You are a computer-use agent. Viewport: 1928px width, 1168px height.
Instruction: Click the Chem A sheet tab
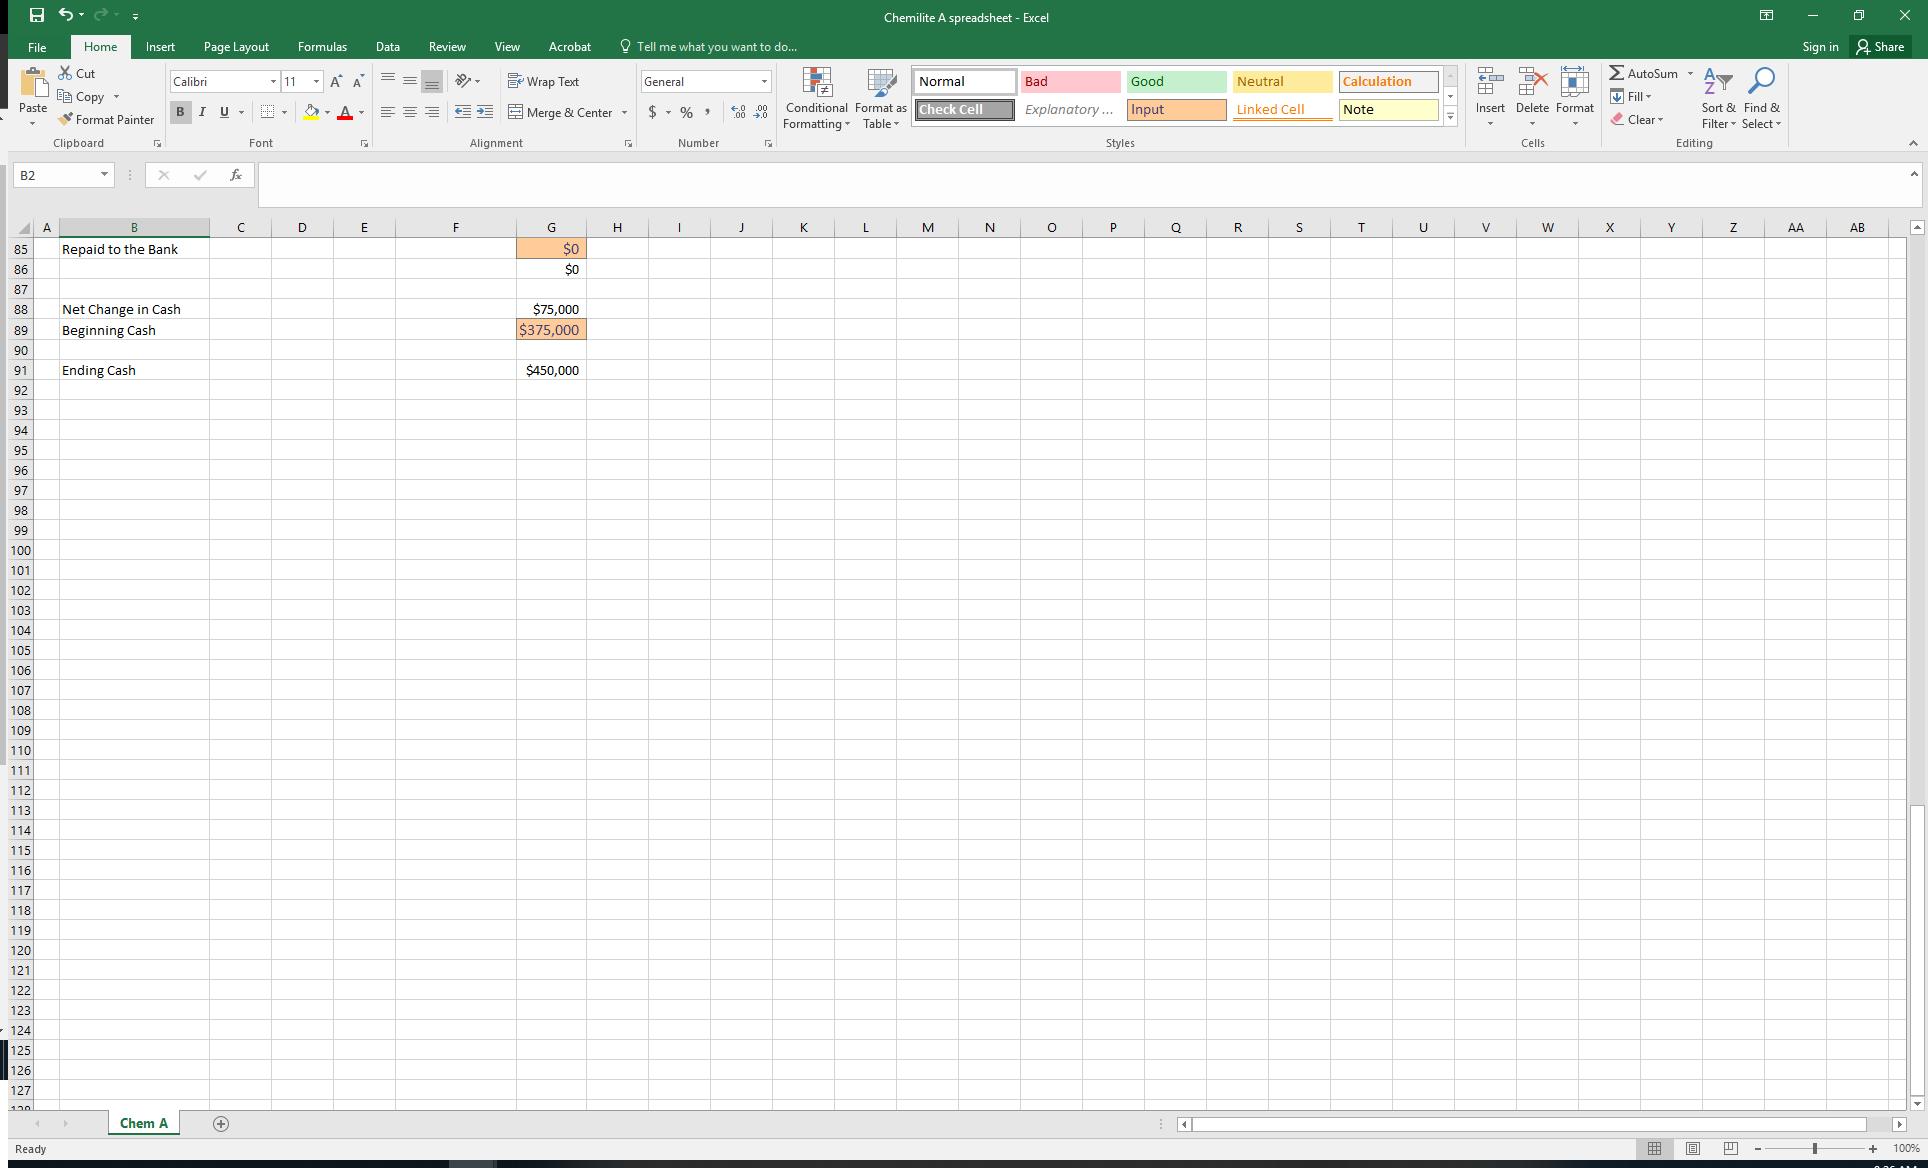click(x=143, y=1123)
